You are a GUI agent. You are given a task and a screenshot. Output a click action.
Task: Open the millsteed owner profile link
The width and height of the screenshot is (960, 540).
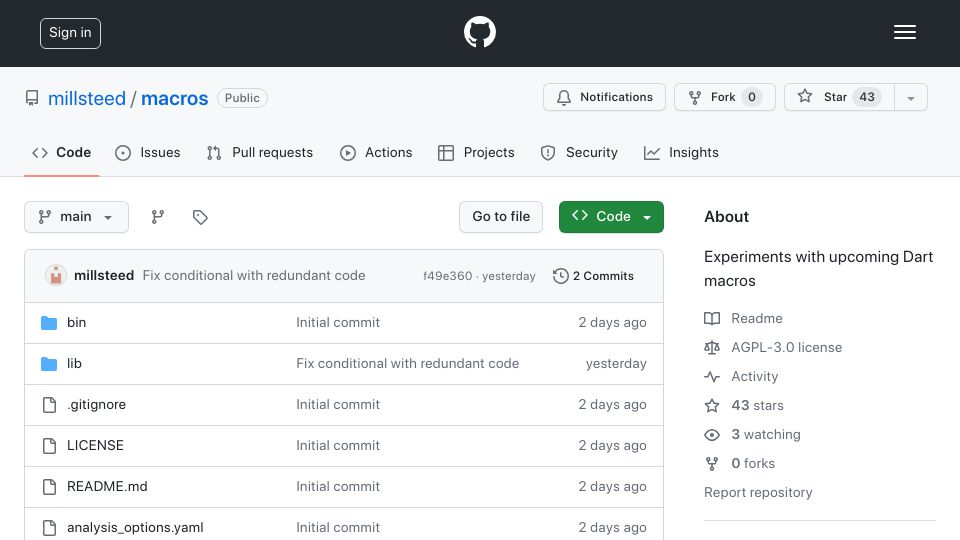pos(87,98)
